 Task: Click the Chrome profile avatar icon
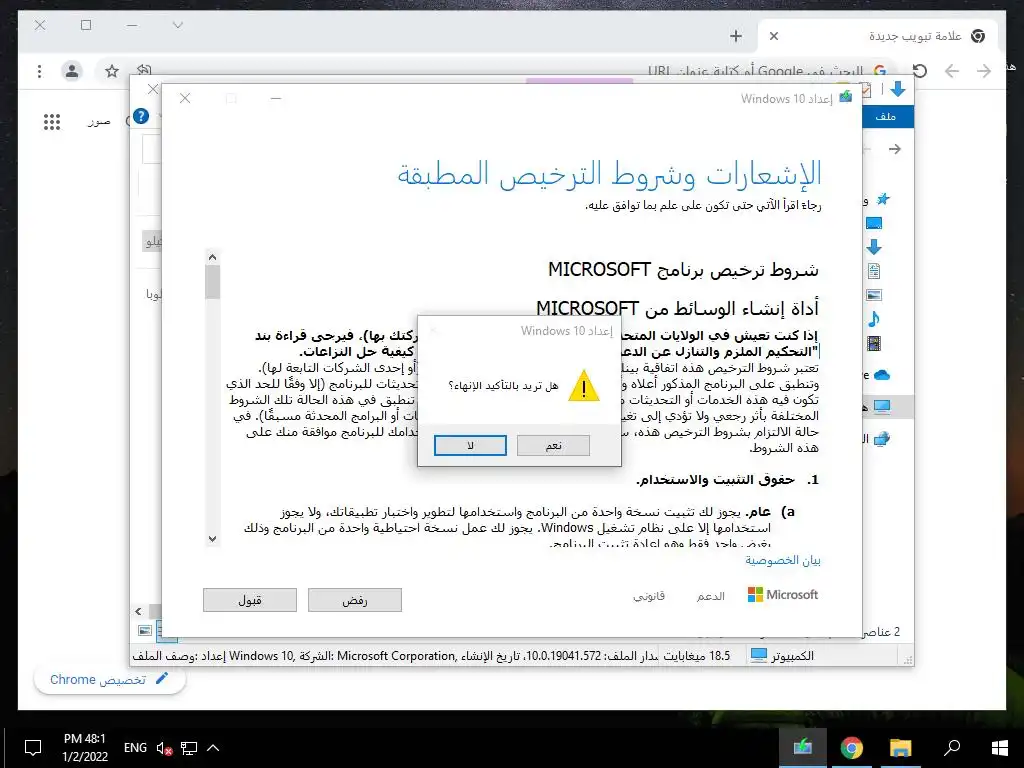pyautogui.click(x=72, y=71)
